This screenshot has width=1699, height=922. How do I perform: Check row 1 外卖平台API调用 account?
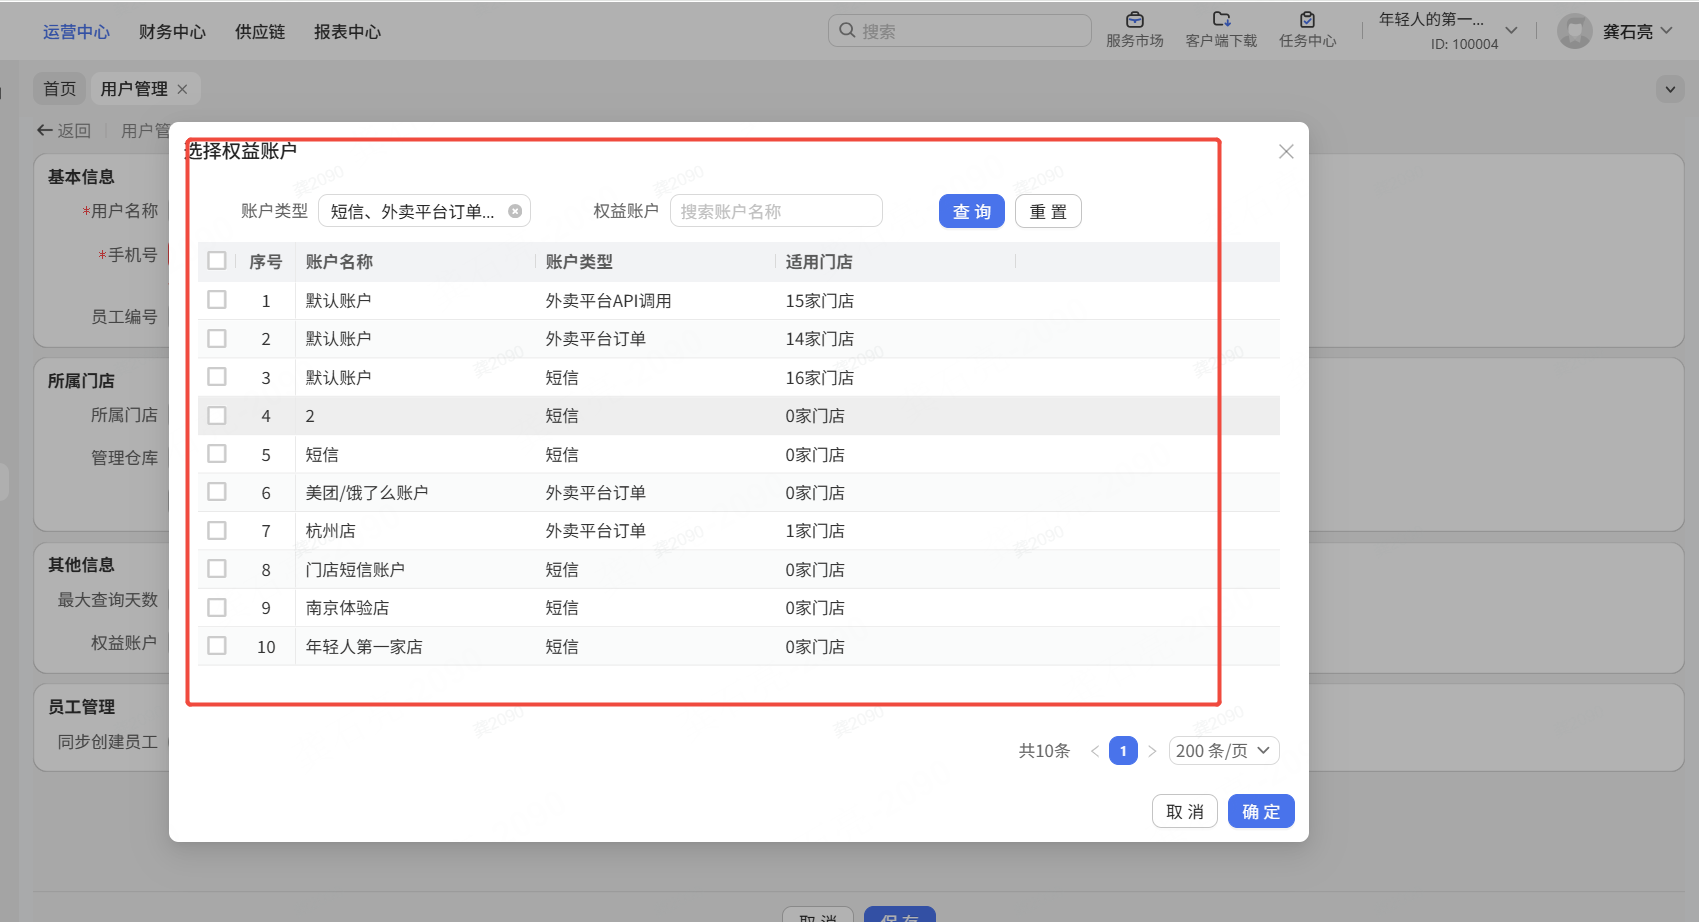click(x=217, y=300)
